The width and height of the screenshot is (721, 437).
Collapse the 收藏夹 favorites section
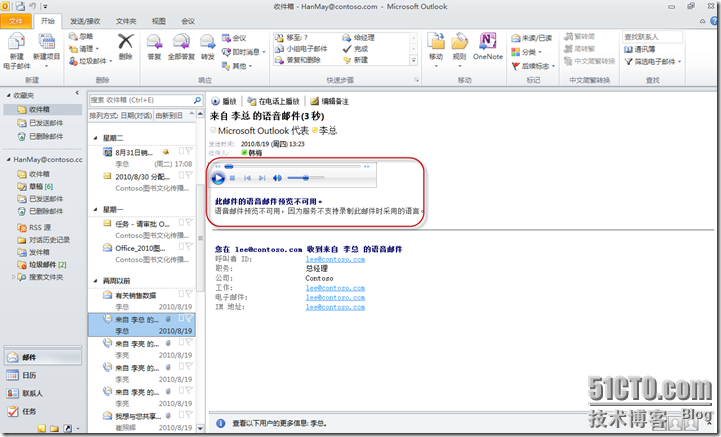pyautogui.click(x=8, y=95)
